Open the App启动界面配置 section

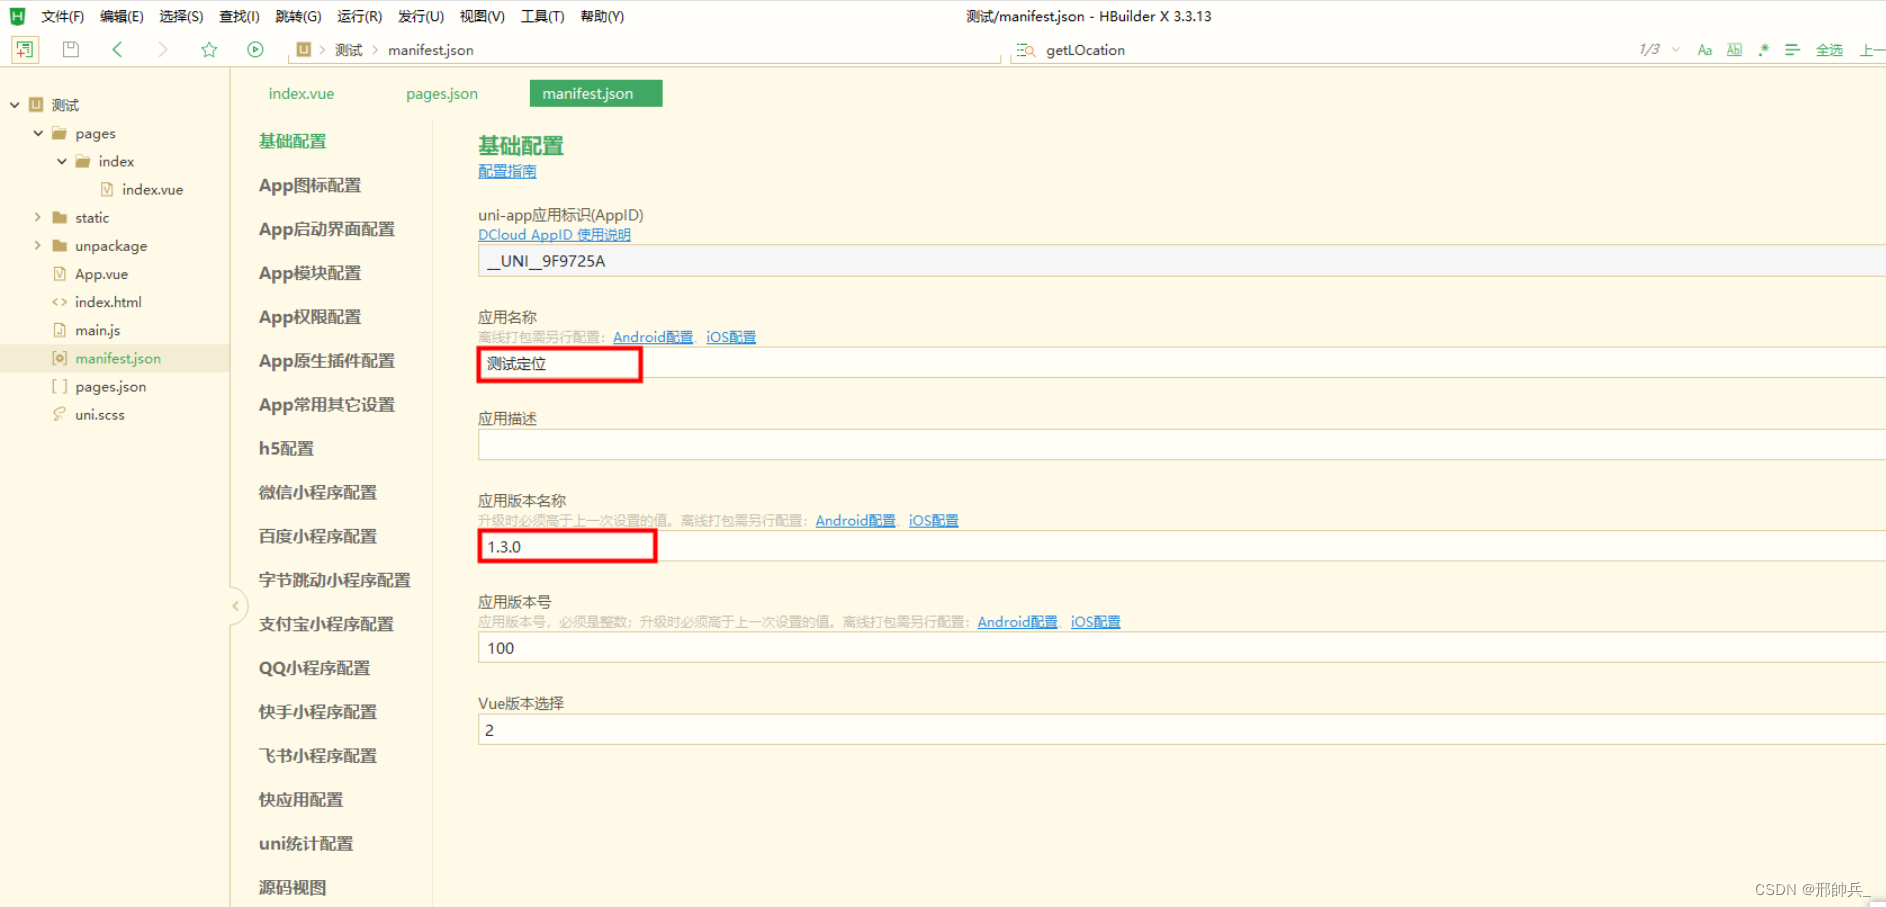326,229
